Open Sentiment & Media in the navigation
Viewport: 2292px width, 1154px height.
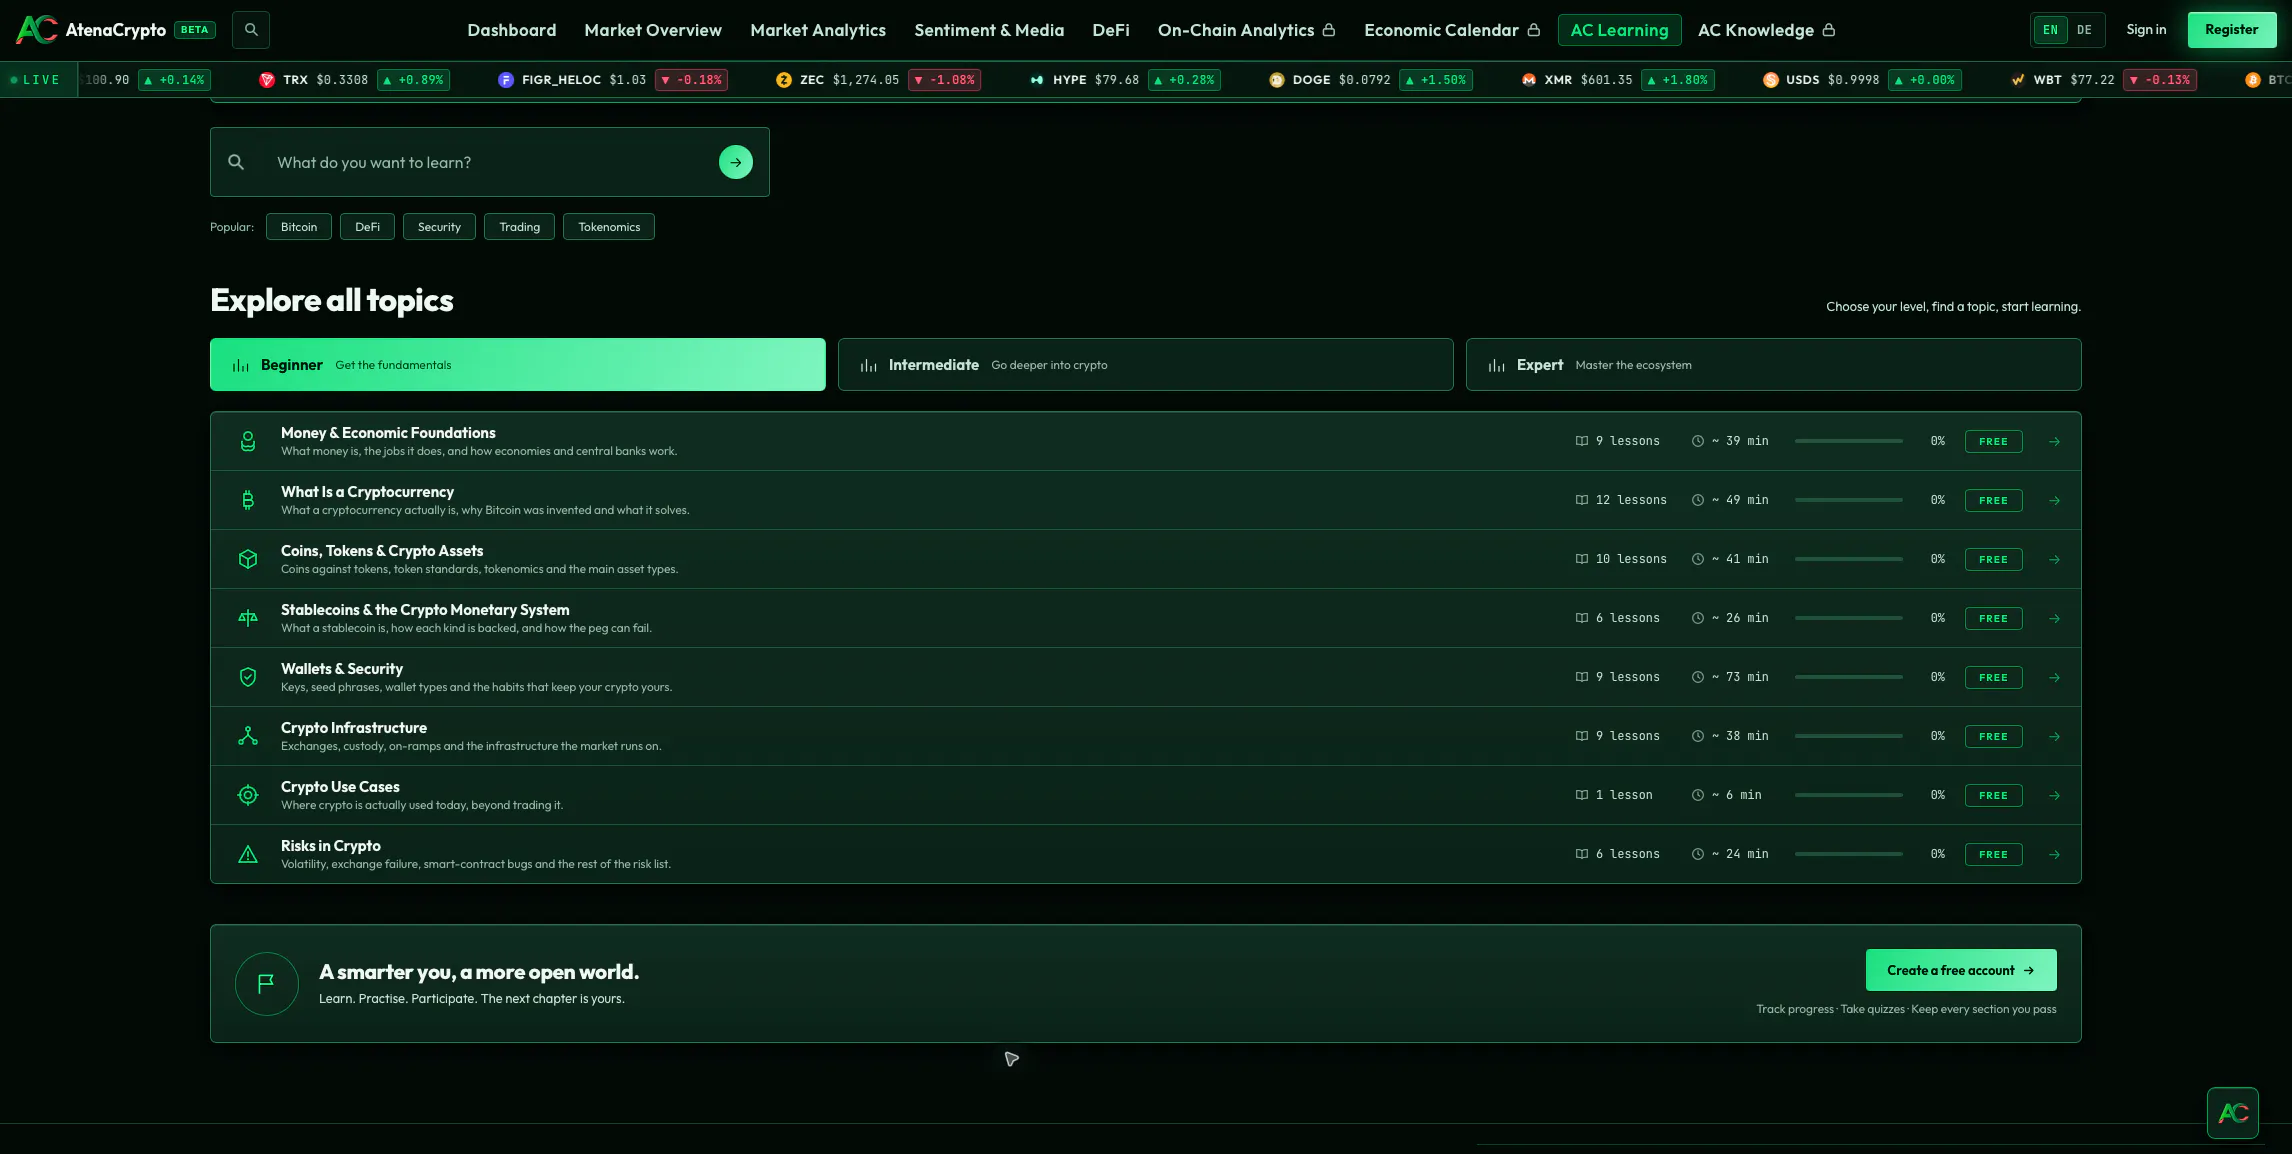[x=989, y=30]
